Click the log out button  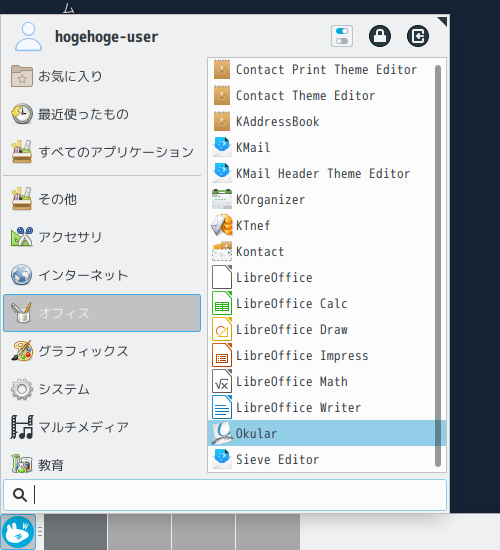click(418, 36)
